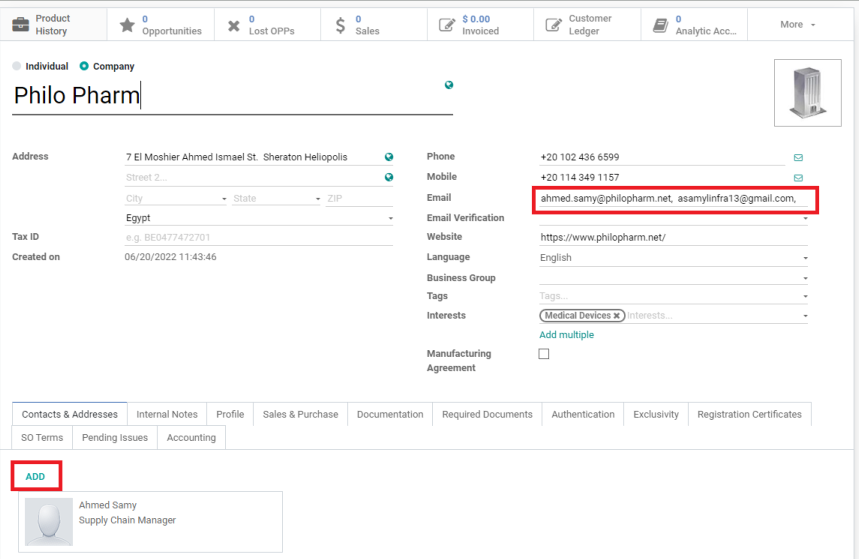Click the Mobile number field
The width and height of the screenshot is (859, 559).
(x=662, y=178)
